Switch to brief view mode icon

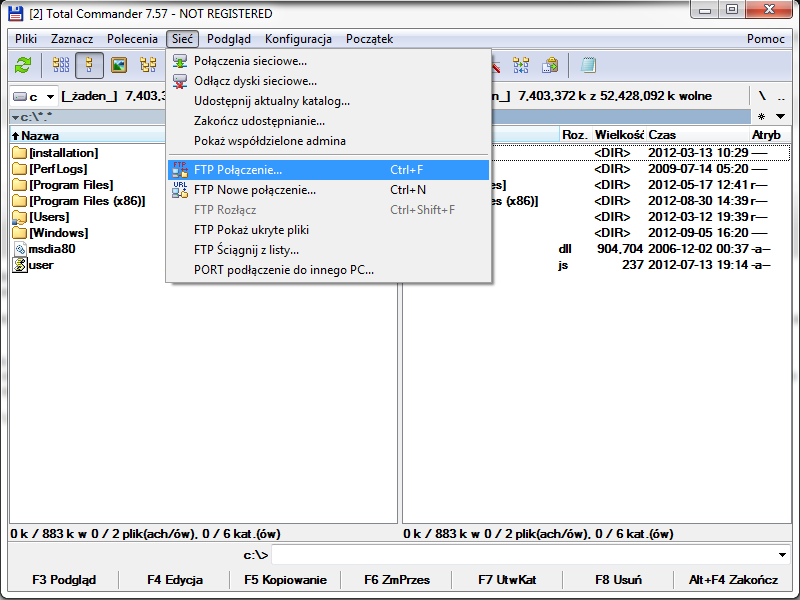[x=61, y=65]
